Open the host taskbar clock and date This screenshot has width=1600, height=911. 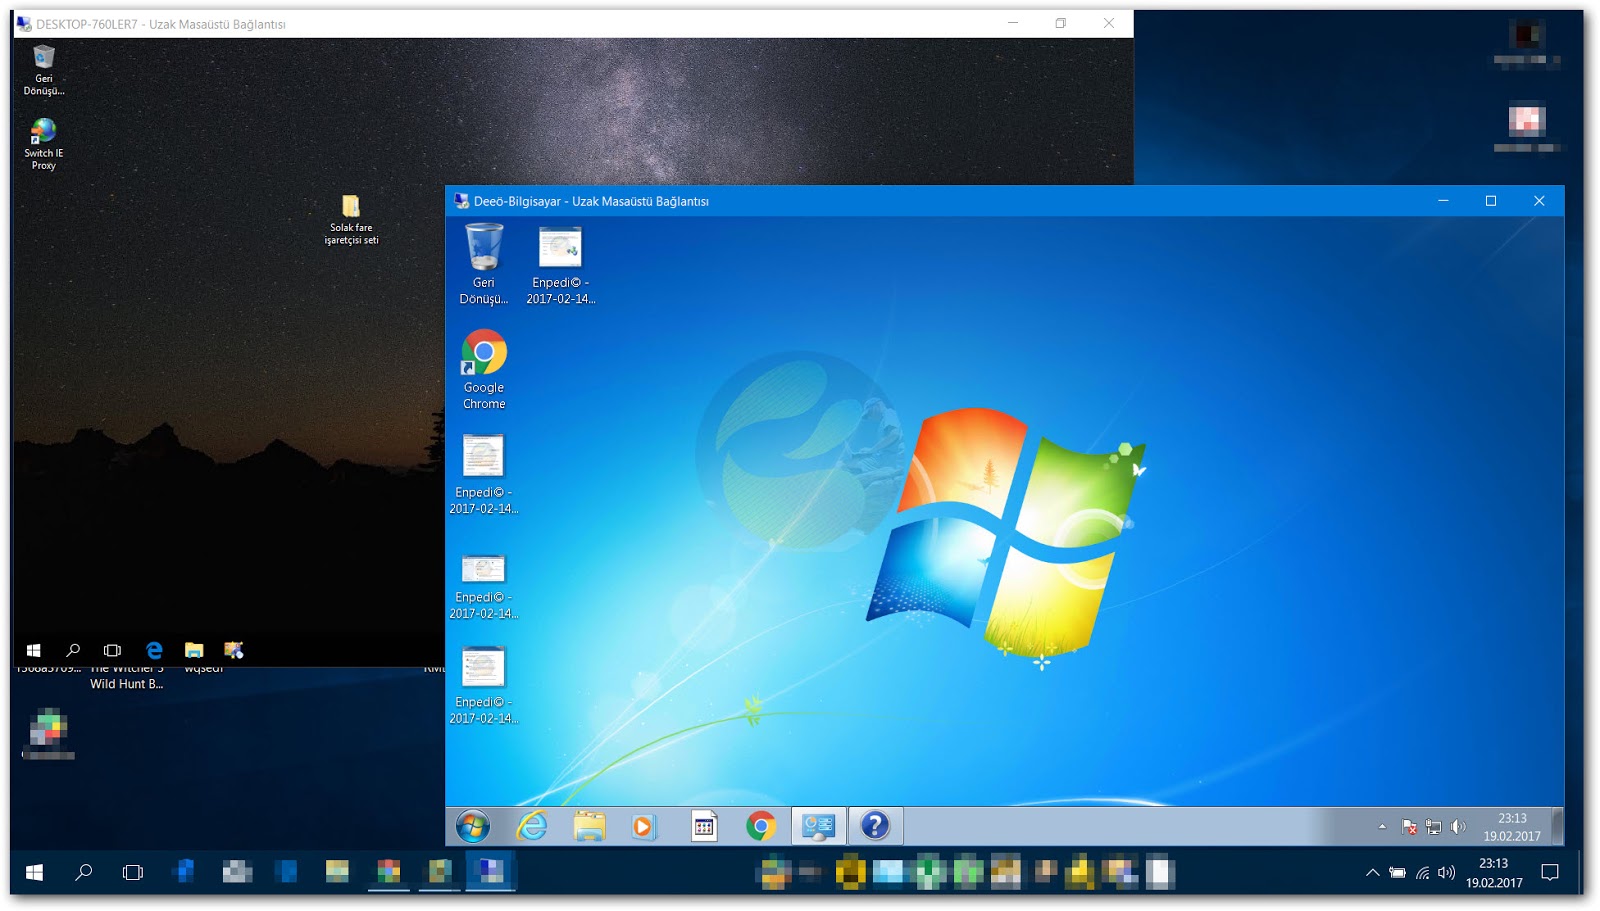tap(1494, 873)
